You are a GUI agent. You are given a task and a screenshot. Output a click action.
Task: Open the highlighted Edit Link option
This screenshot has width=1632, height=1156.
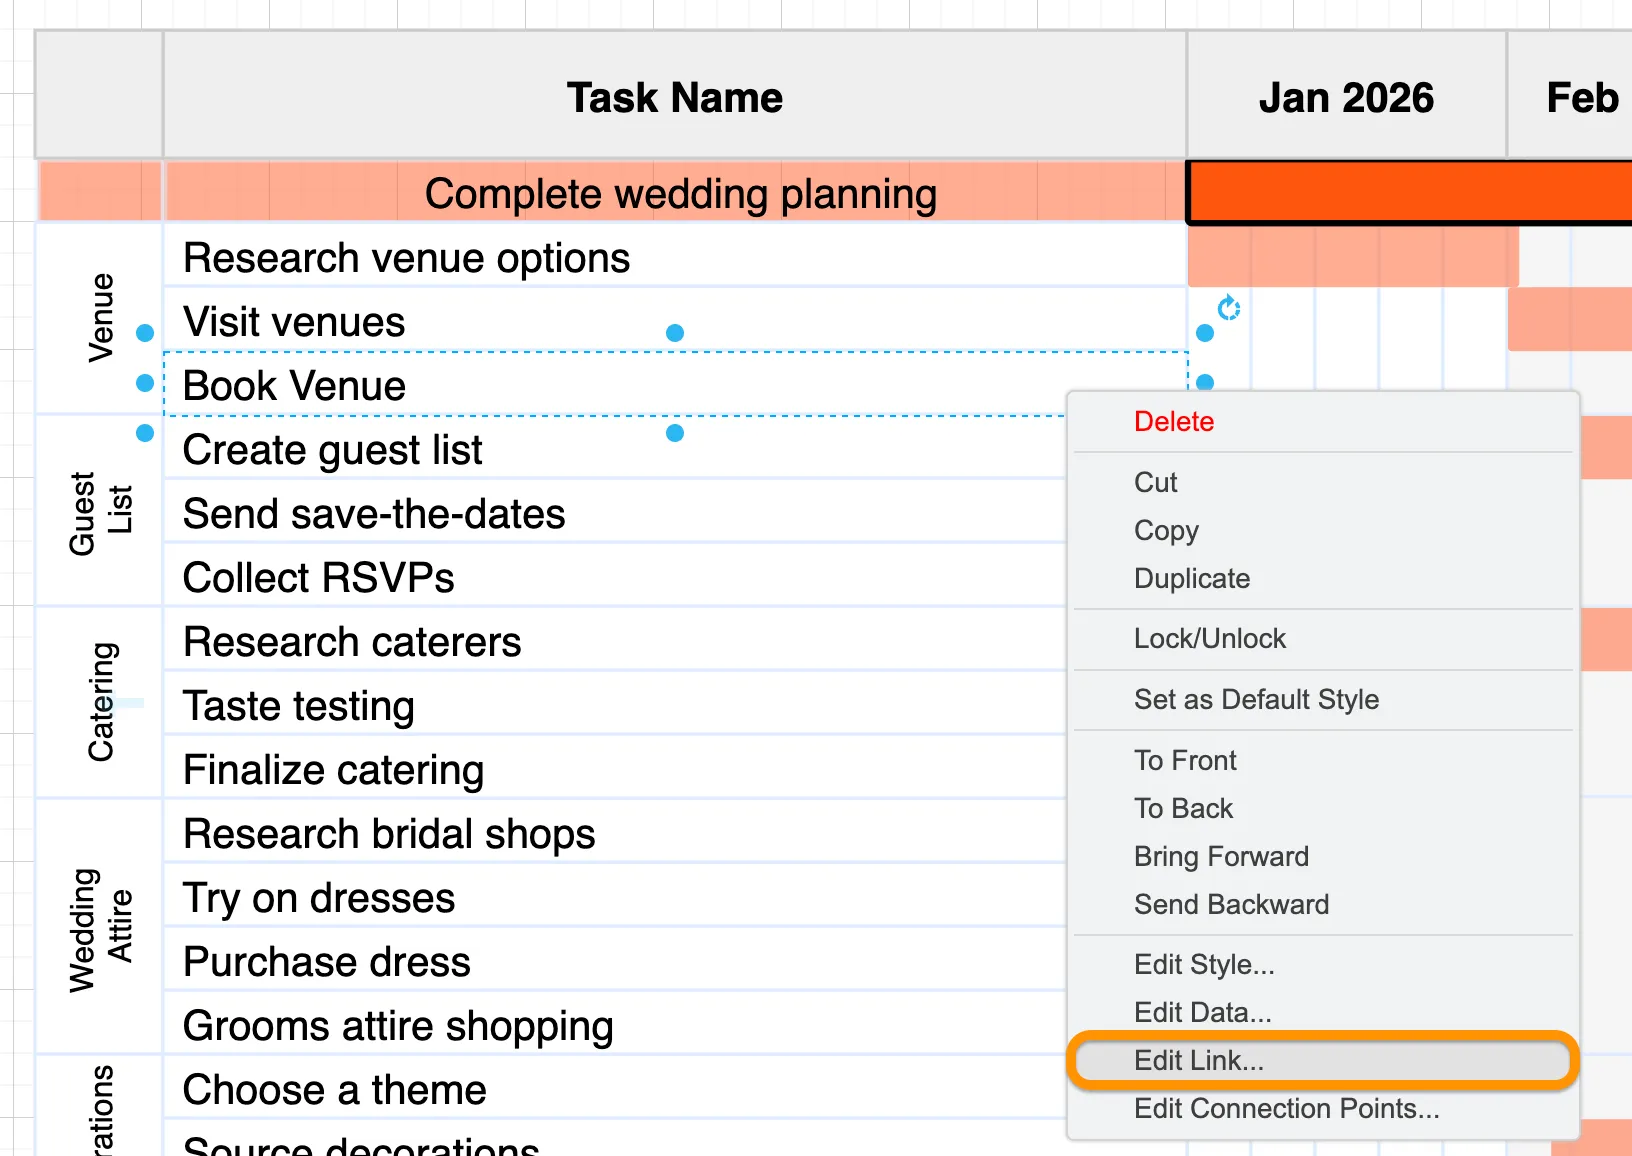(x=1198, y=1061)
